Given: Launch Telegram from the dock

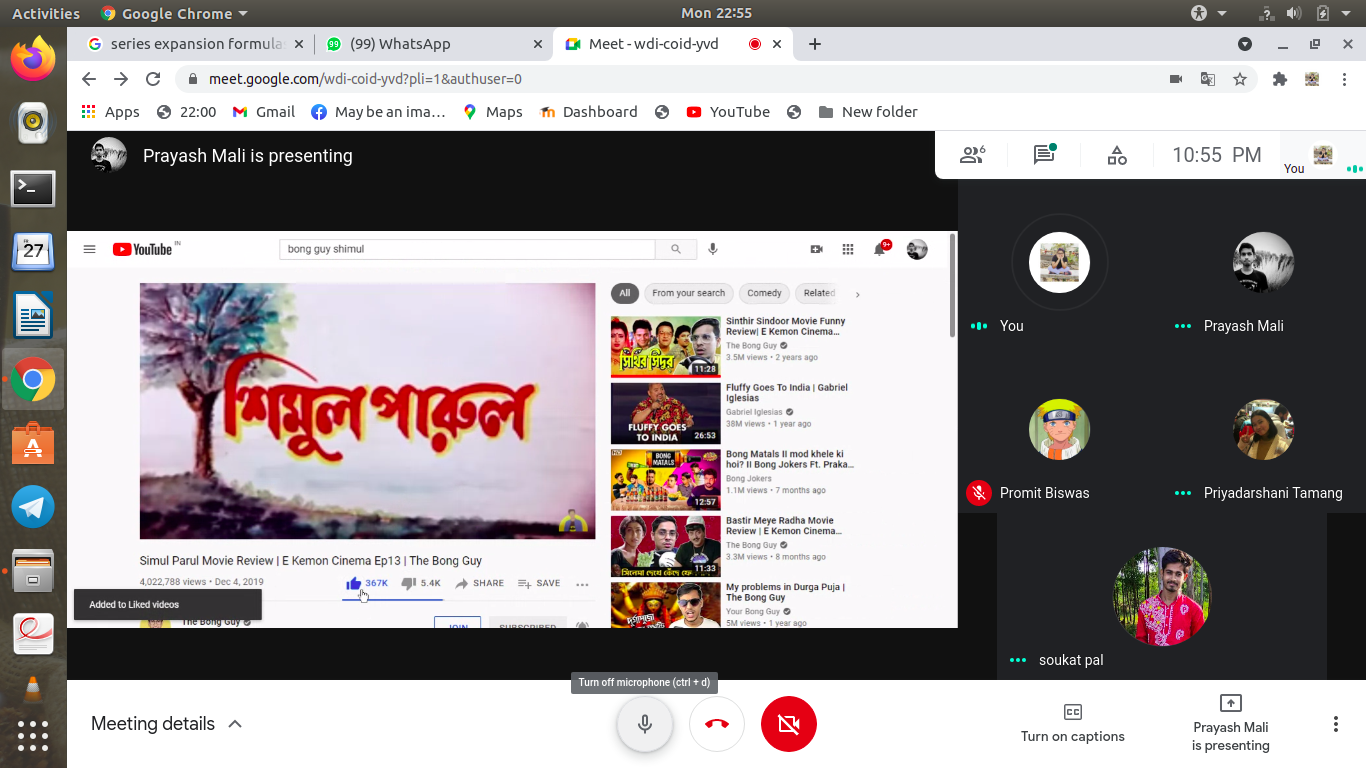Looking at the screenshot, I should point(33,507).
